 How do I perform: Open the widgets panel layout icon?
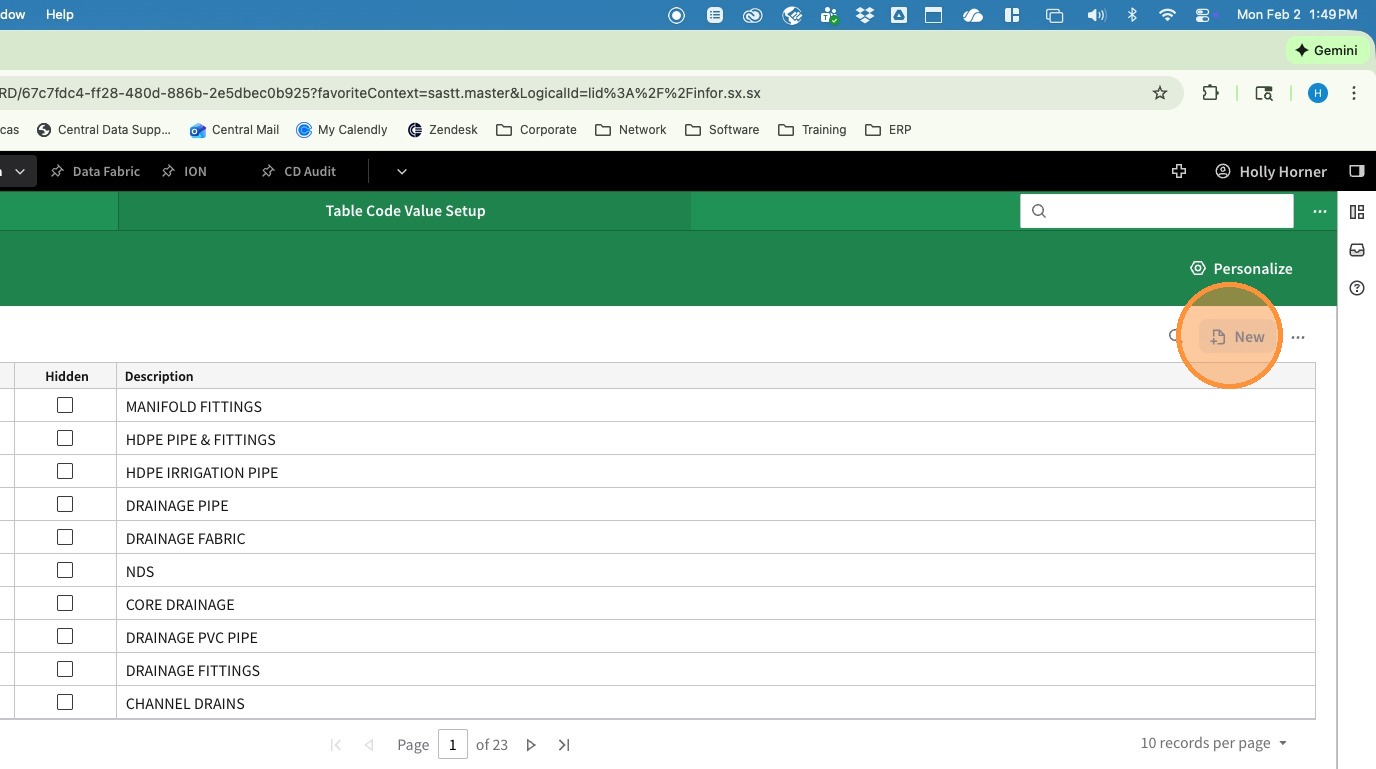(x=1357, y=212)
